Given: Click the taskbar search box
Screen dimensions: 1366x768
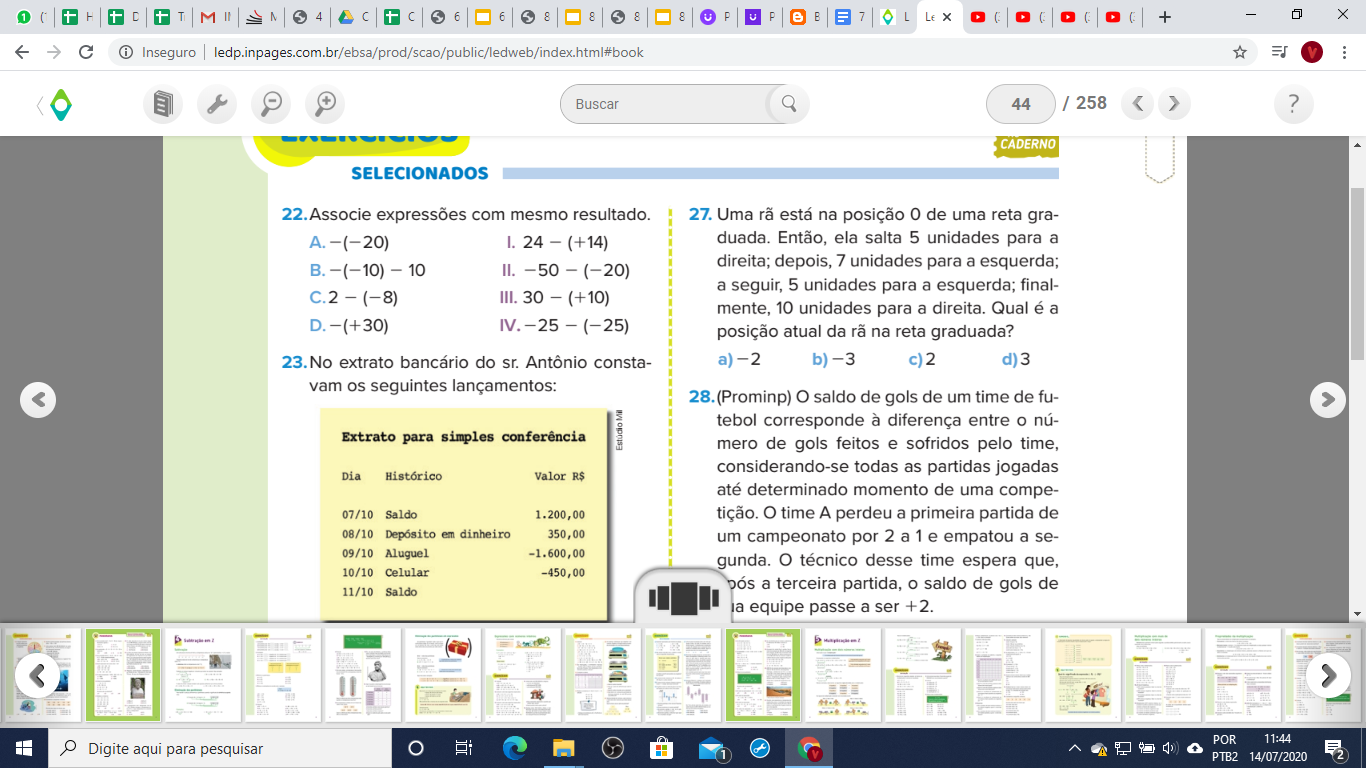Looking at the screenshot, I should [x=219, y=748].
